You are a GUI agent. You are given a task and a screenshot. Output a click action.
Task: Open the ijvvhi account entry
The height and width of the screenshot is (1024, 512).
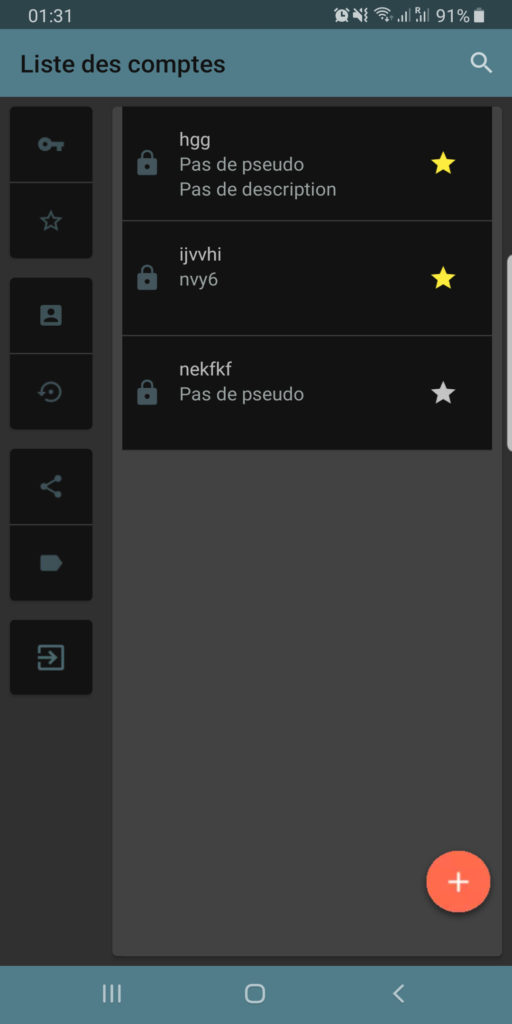pyautogui.click(x=307, y=278)
